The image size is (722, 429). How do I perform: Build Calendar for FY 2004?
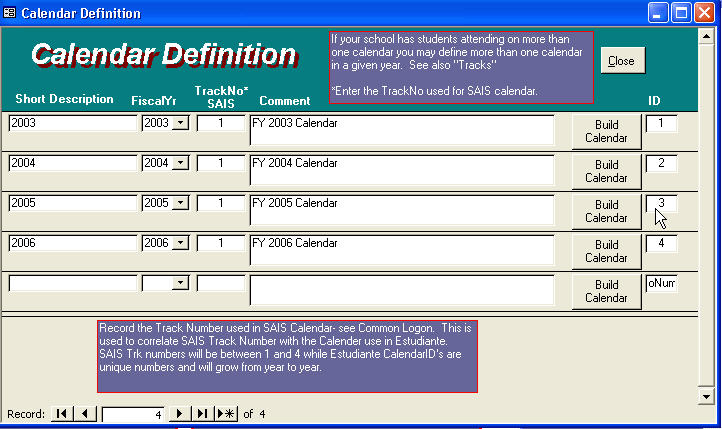tap(606, 171)
